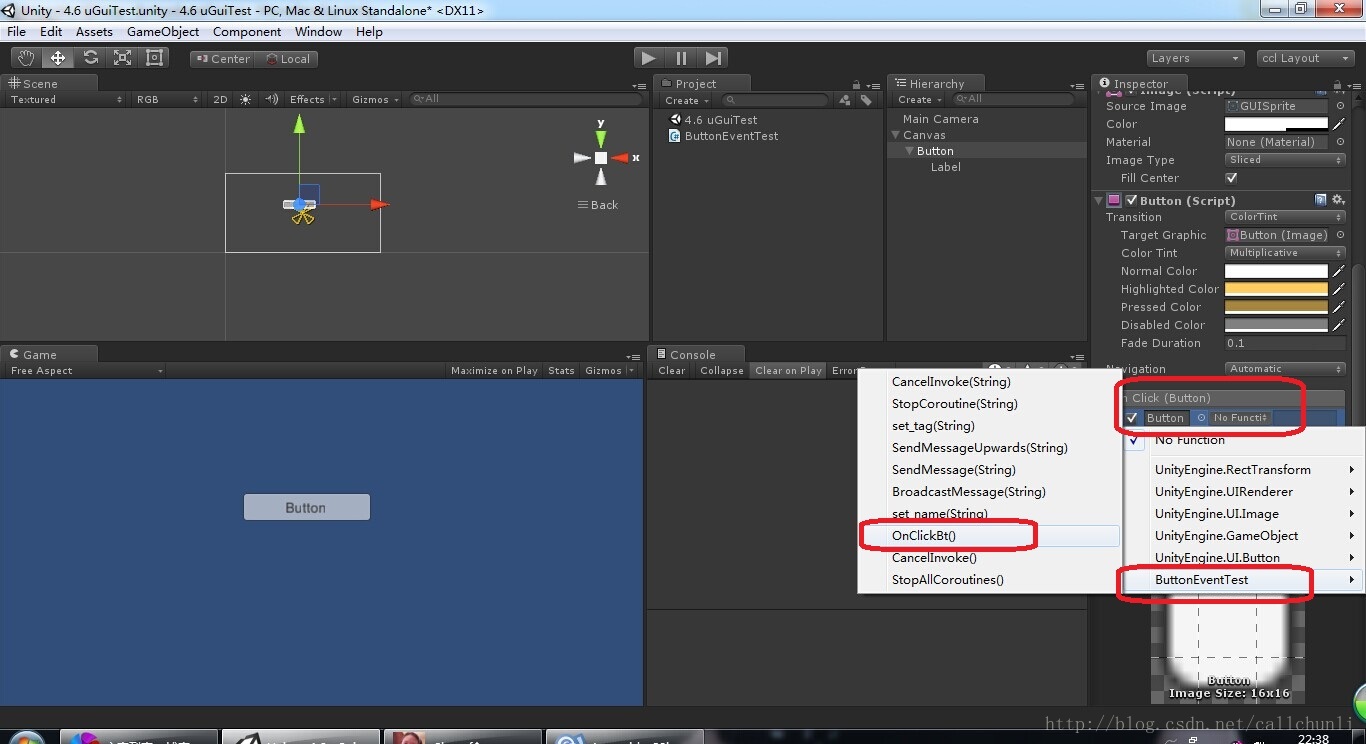
Task: Open the Scene panel options menu icon
Action: pyautogui.click(x=639, y=86)
